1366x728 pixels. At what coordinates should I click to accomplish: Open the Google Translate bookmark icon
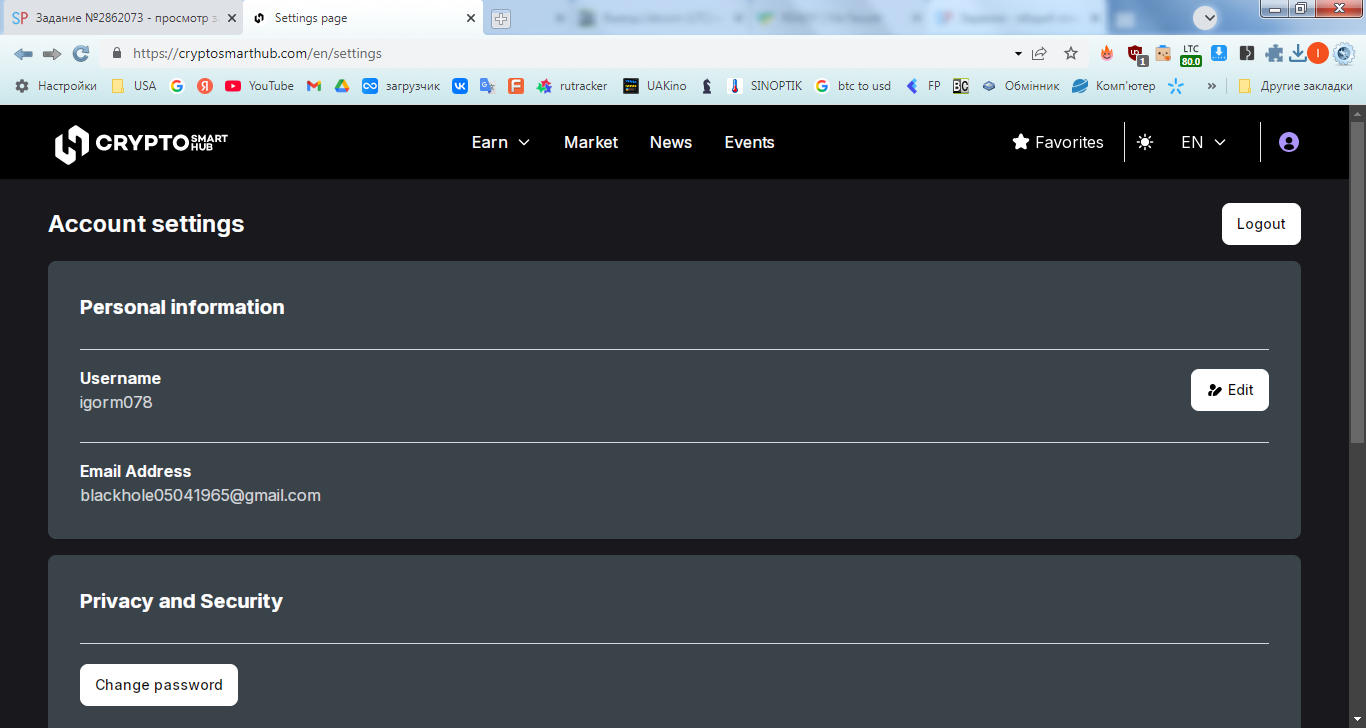488,86
